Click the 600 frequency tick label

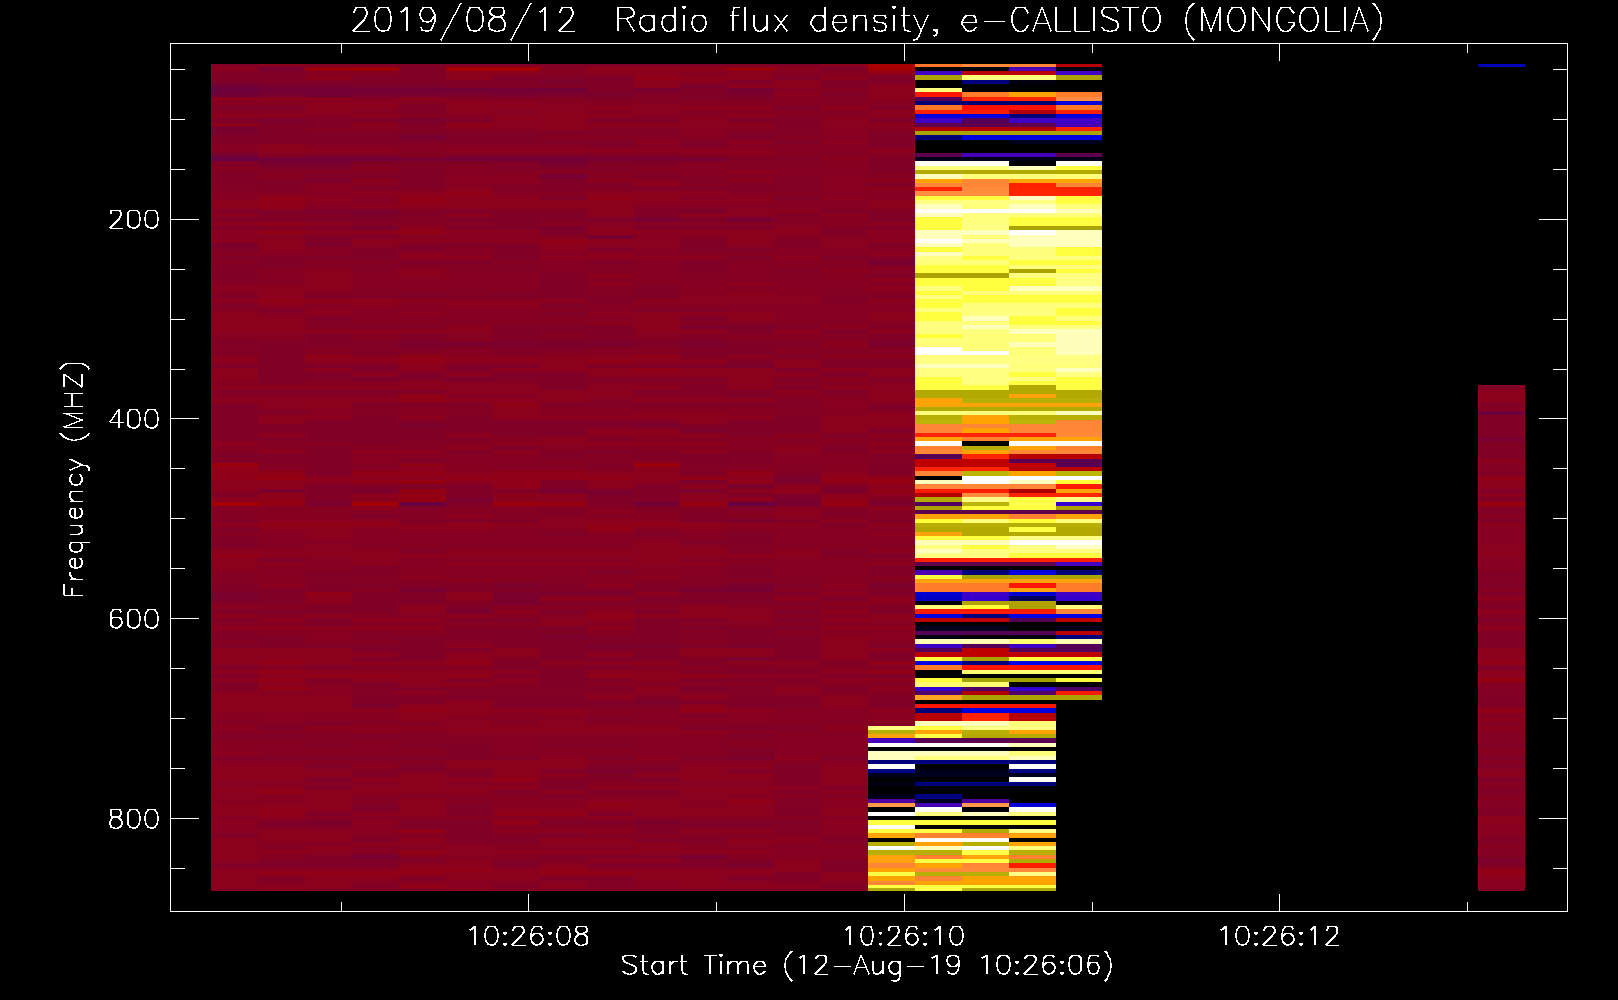(x=134, y=619)
